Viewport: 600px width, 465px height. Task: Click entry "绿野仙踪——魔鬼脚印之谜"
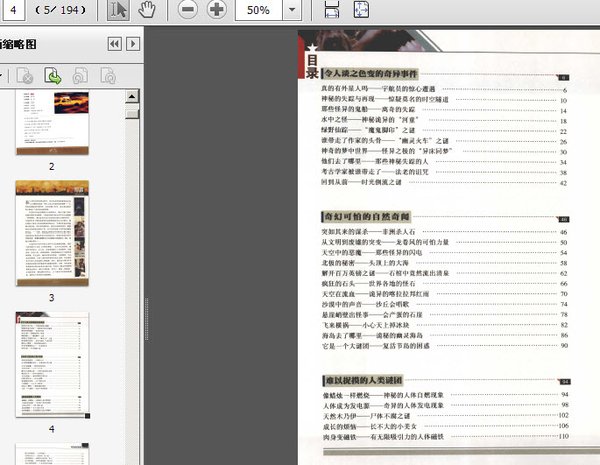(x=368, y=130)
